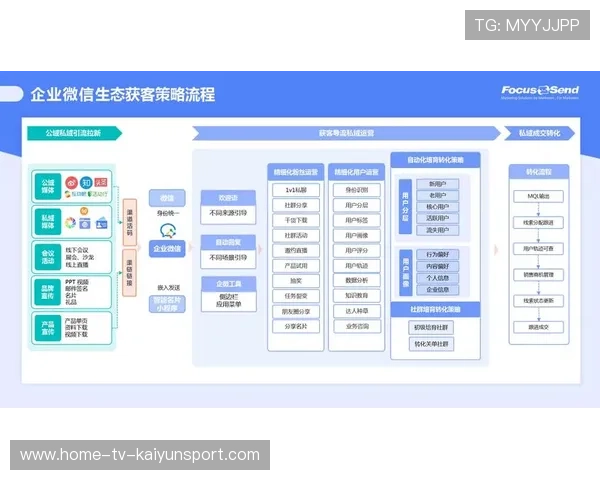Click the 内容偏好 box
Screen dimensions: 600x480
coord(437,266)
